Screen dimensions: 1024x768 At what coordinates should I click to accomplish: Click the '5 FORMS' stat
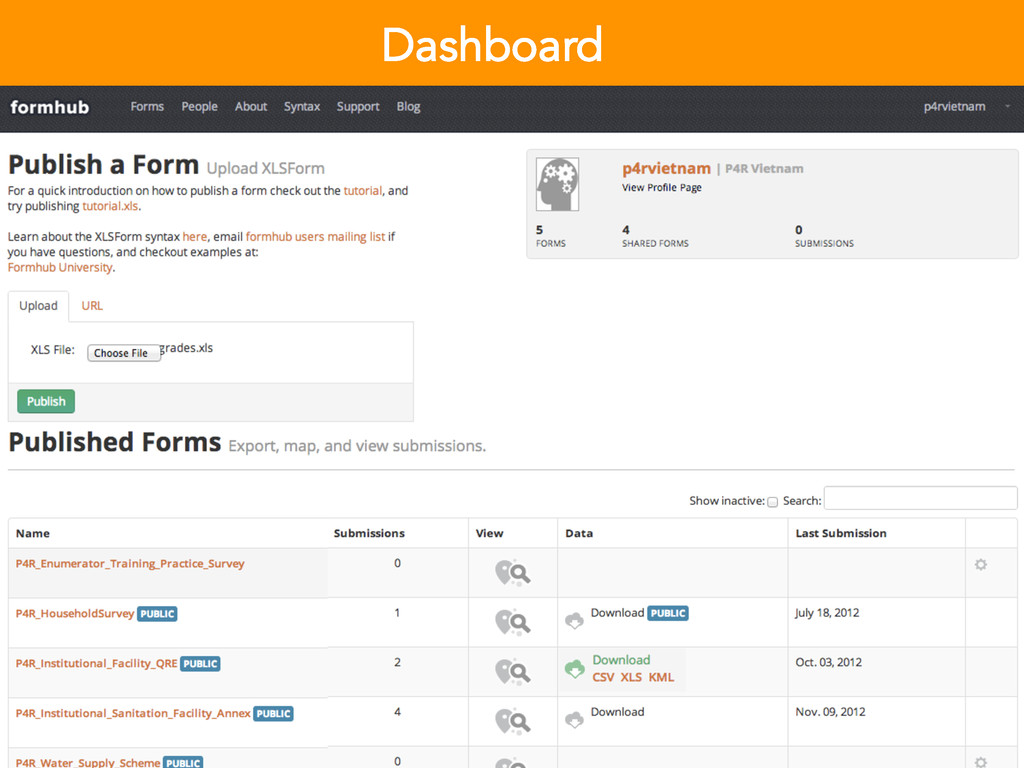(551, 236)
